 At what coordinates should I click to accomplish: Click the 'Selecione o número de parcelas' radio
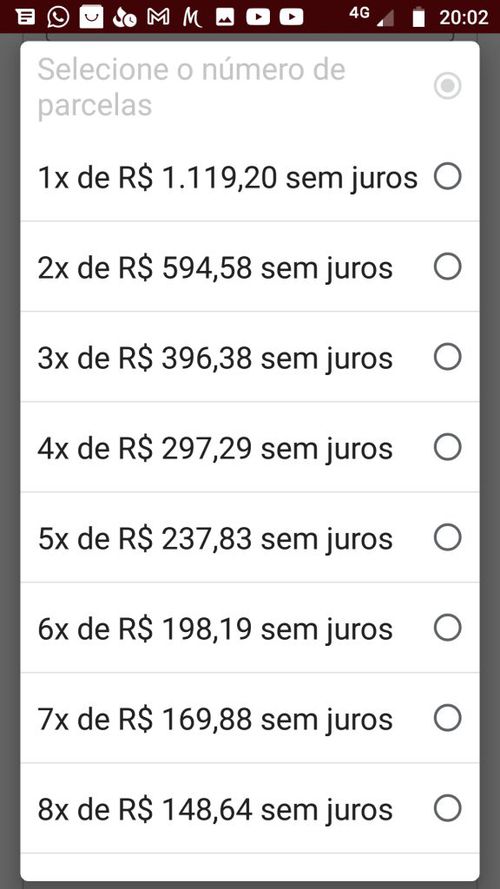448,86
